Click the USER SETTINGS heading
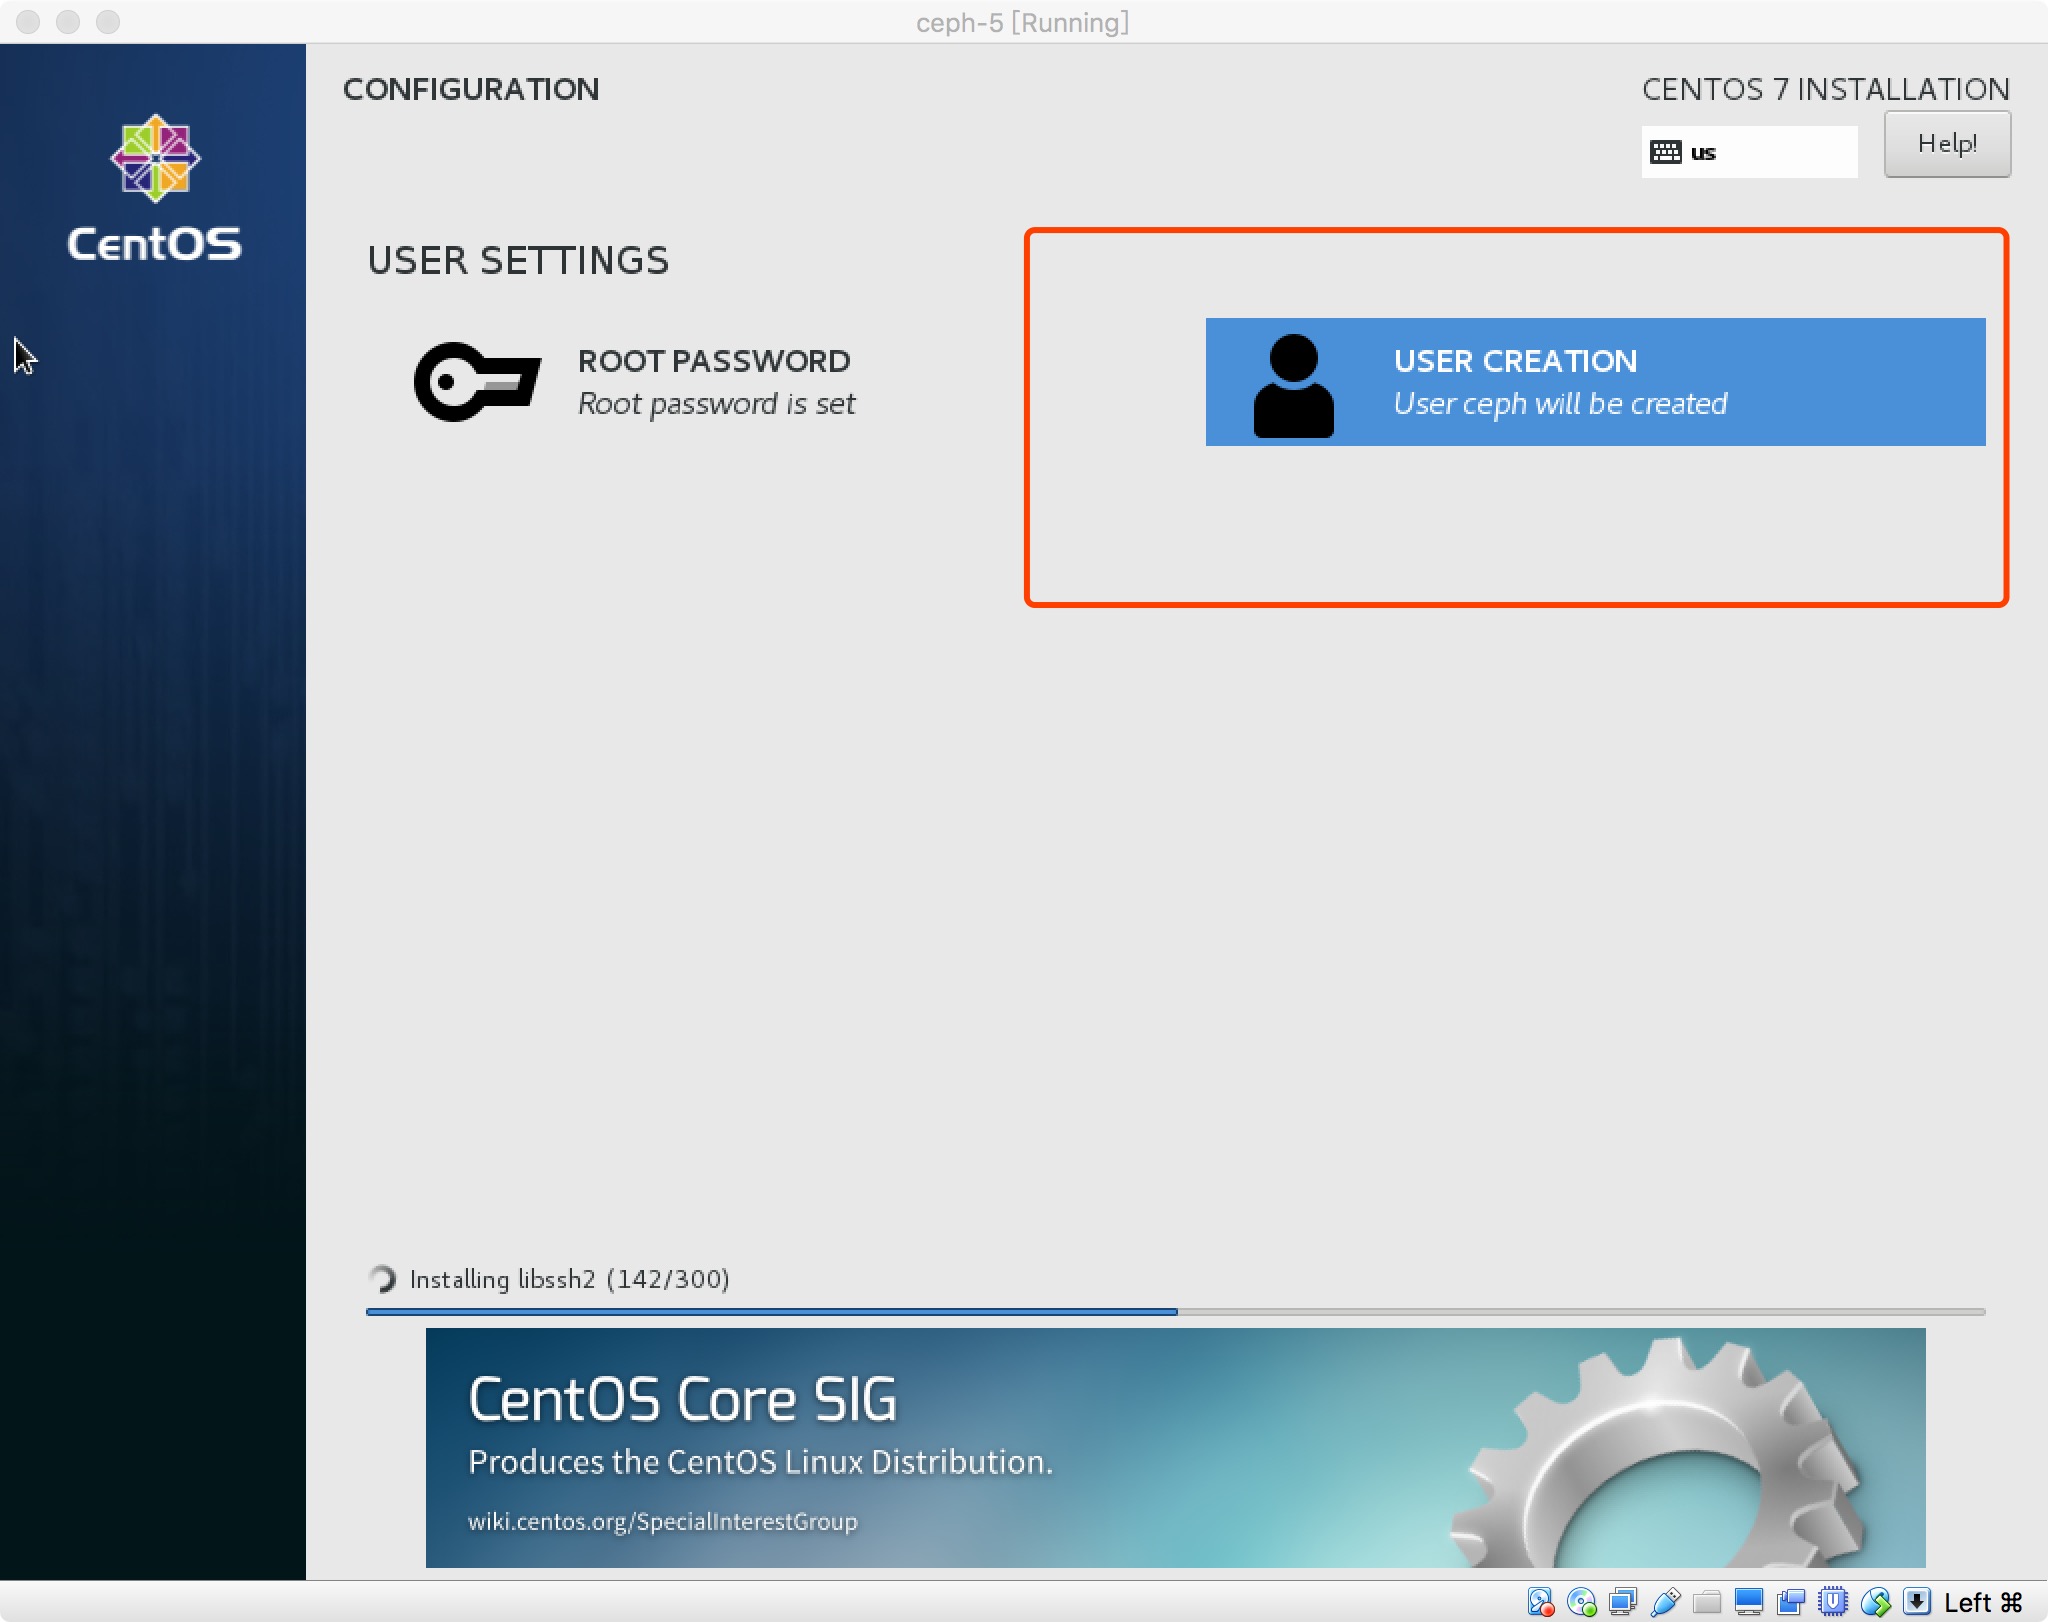Viewport: 2048px width, 1622px height. (518, 261)
